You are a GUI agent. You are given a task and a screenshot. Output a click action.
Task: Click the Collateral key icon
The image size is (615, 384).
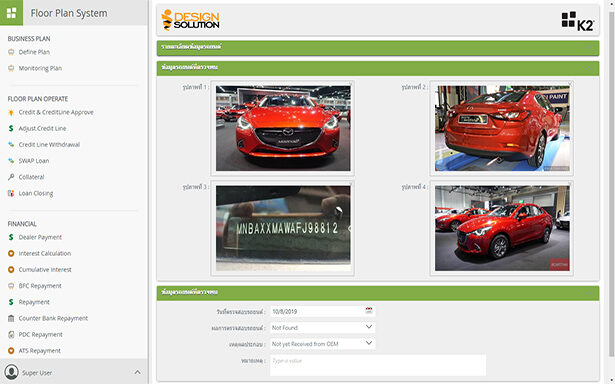(x=11, y=177)
